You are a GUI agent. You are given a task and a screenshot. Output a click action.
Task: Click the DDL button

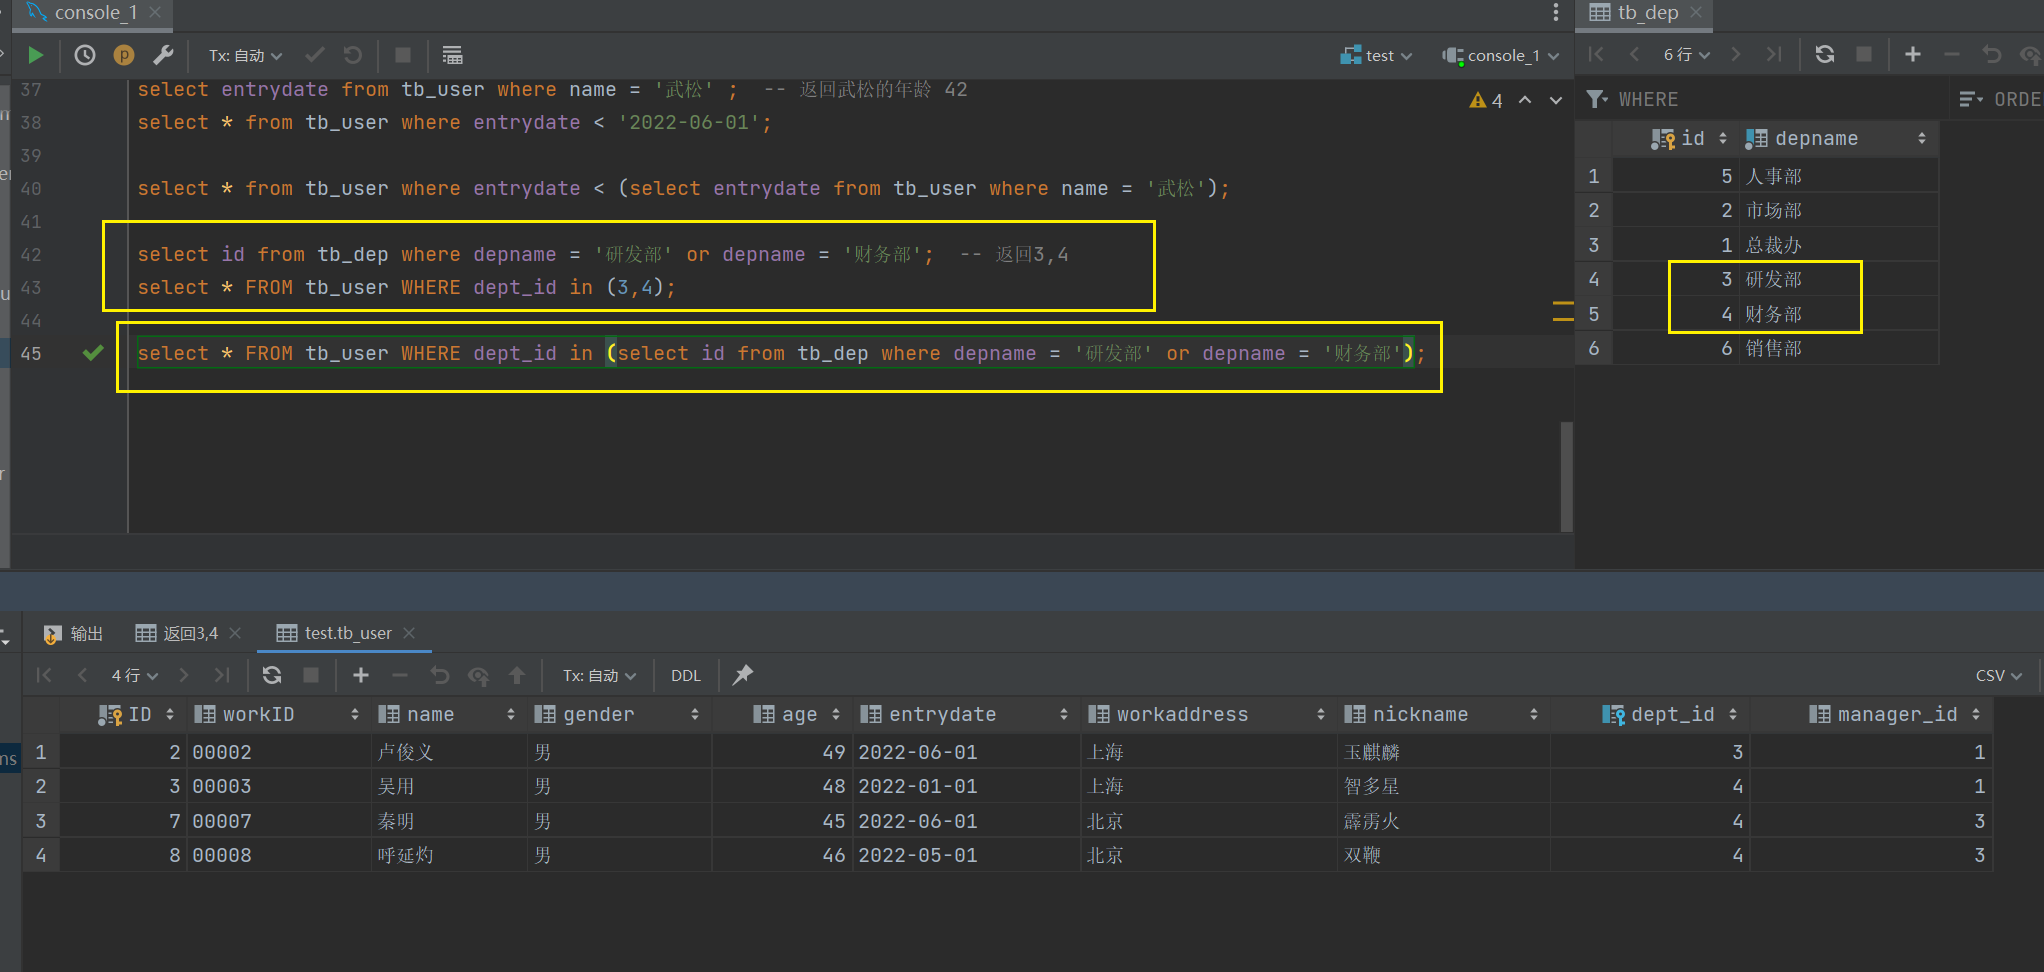tap(685, 676)
